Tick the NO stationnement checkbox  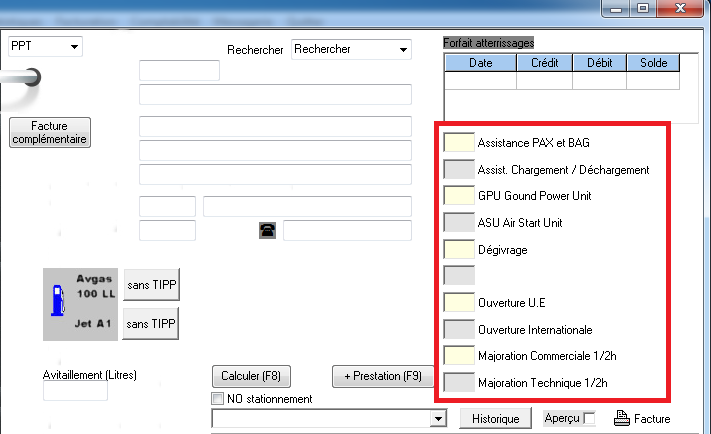pyautogui.click(x=218, y=399)
